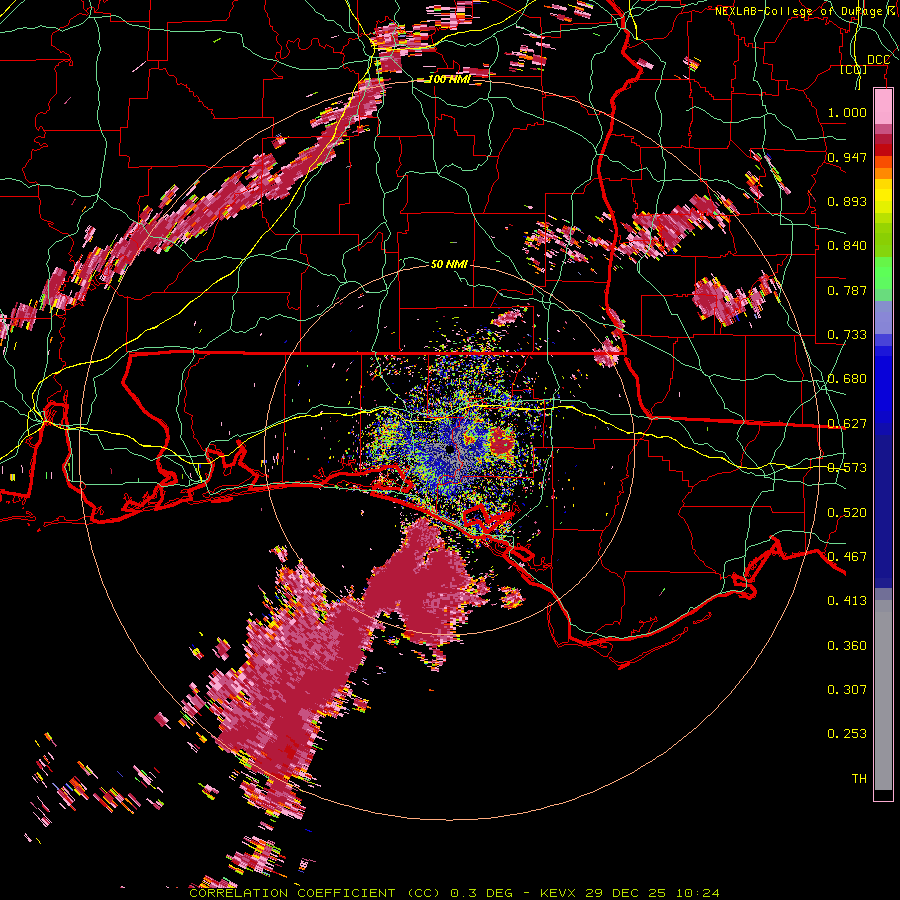
Task: Click the 0.893 color scale label
Action: pyautogui.click(x=847, y=201)
